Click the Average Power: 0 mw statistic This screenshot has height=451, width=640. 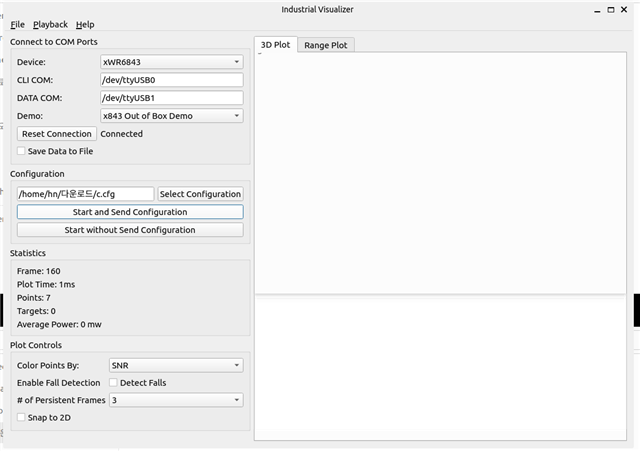(59, 324)
